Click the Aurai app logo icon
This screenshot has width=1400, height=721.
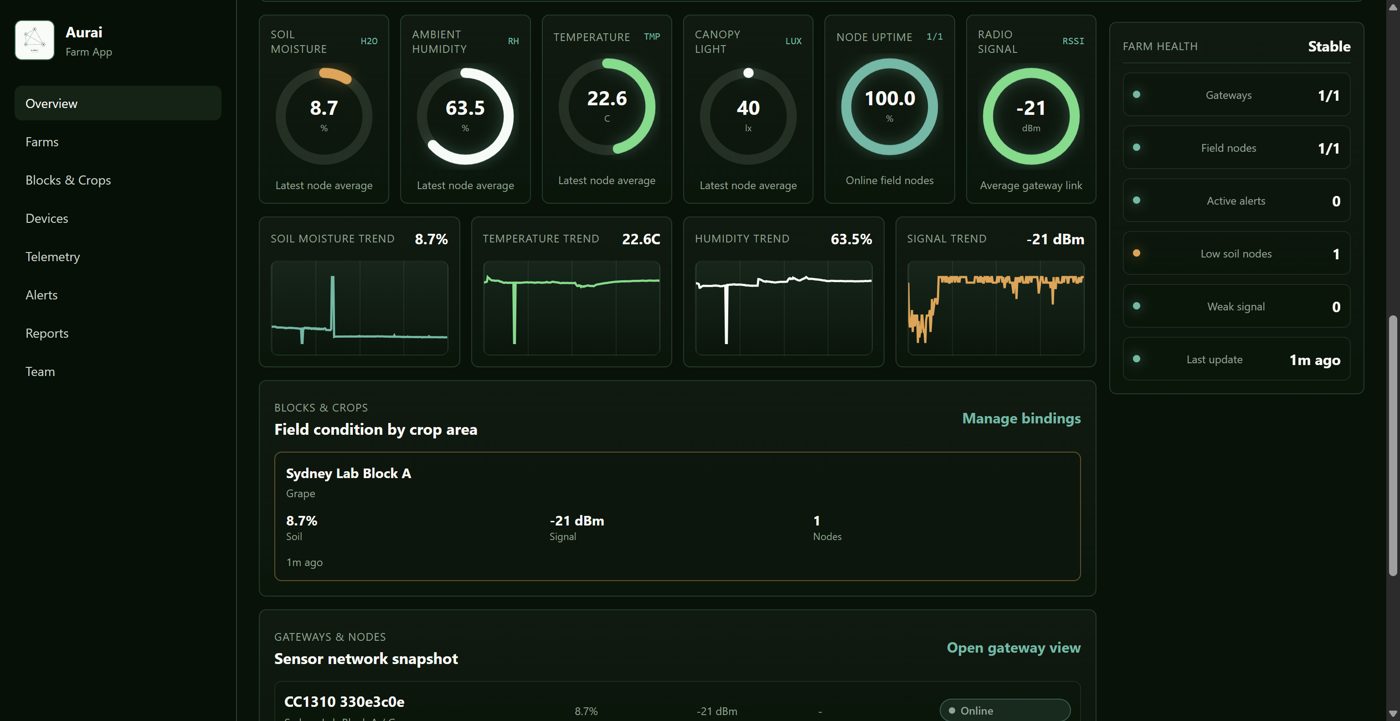(35, 40)
